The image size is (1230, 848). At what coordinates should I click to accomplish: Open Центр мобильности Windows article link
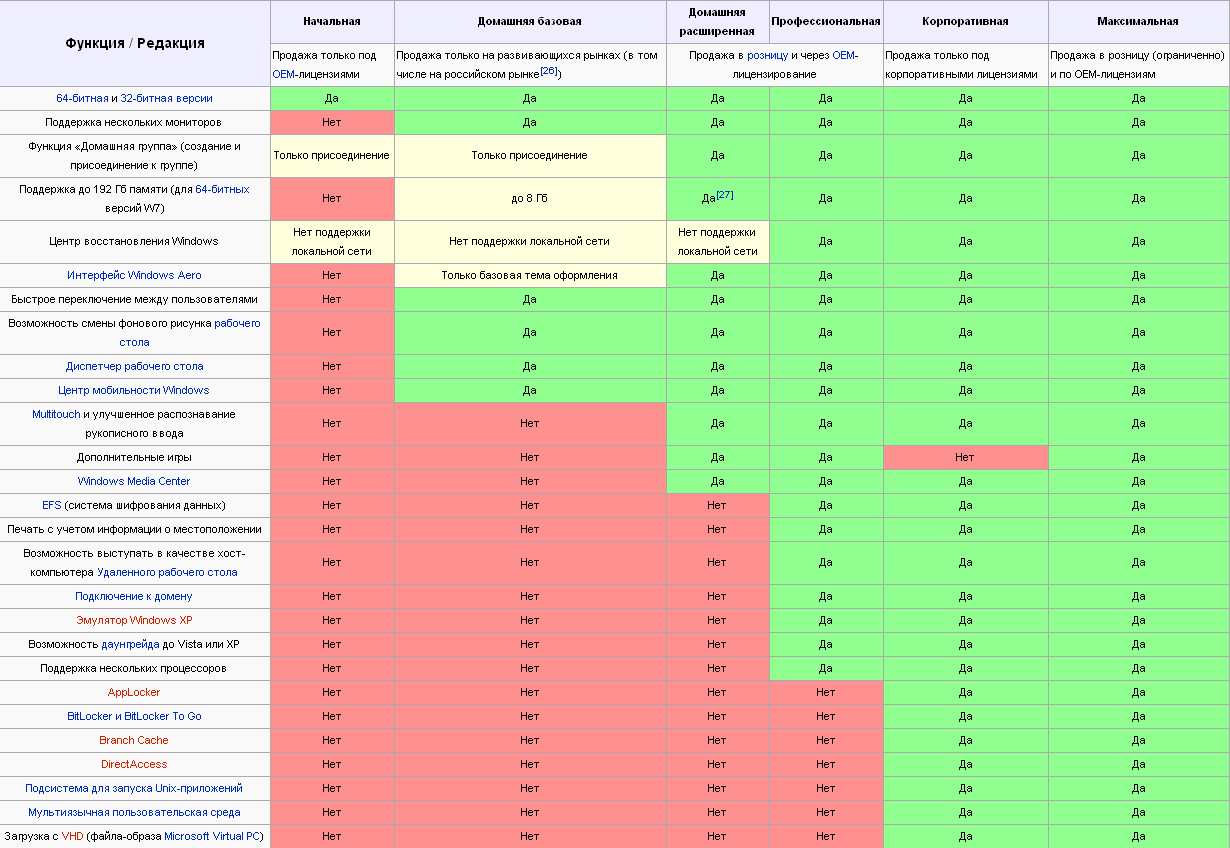134,390
